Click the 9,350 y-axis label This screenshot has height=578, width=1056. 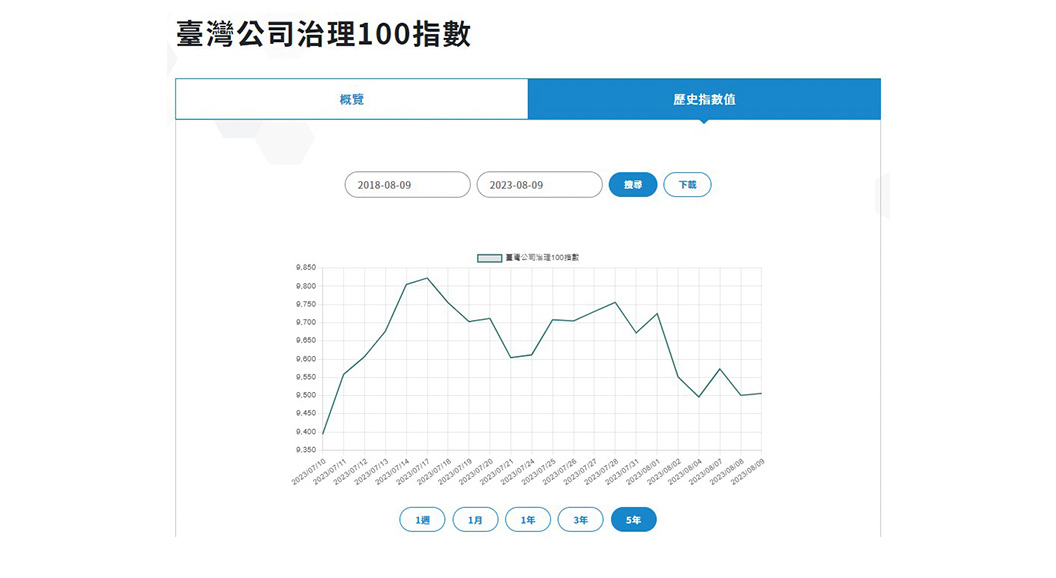[306, 449]
